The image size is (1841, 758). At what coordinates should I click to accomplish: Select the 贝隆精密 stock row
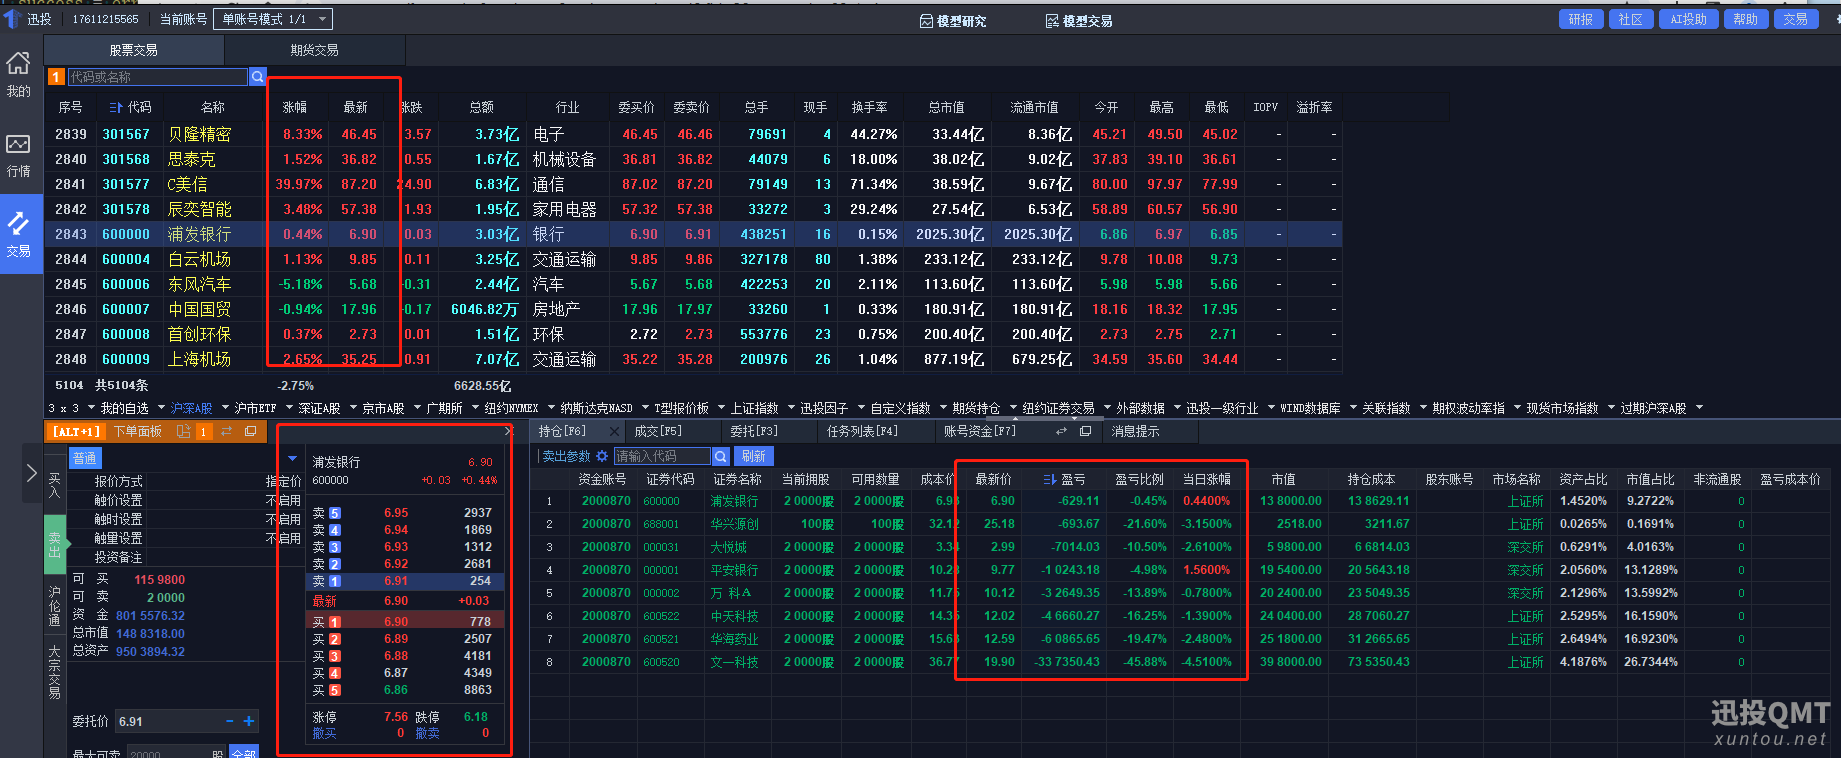[x=692, y=134]
